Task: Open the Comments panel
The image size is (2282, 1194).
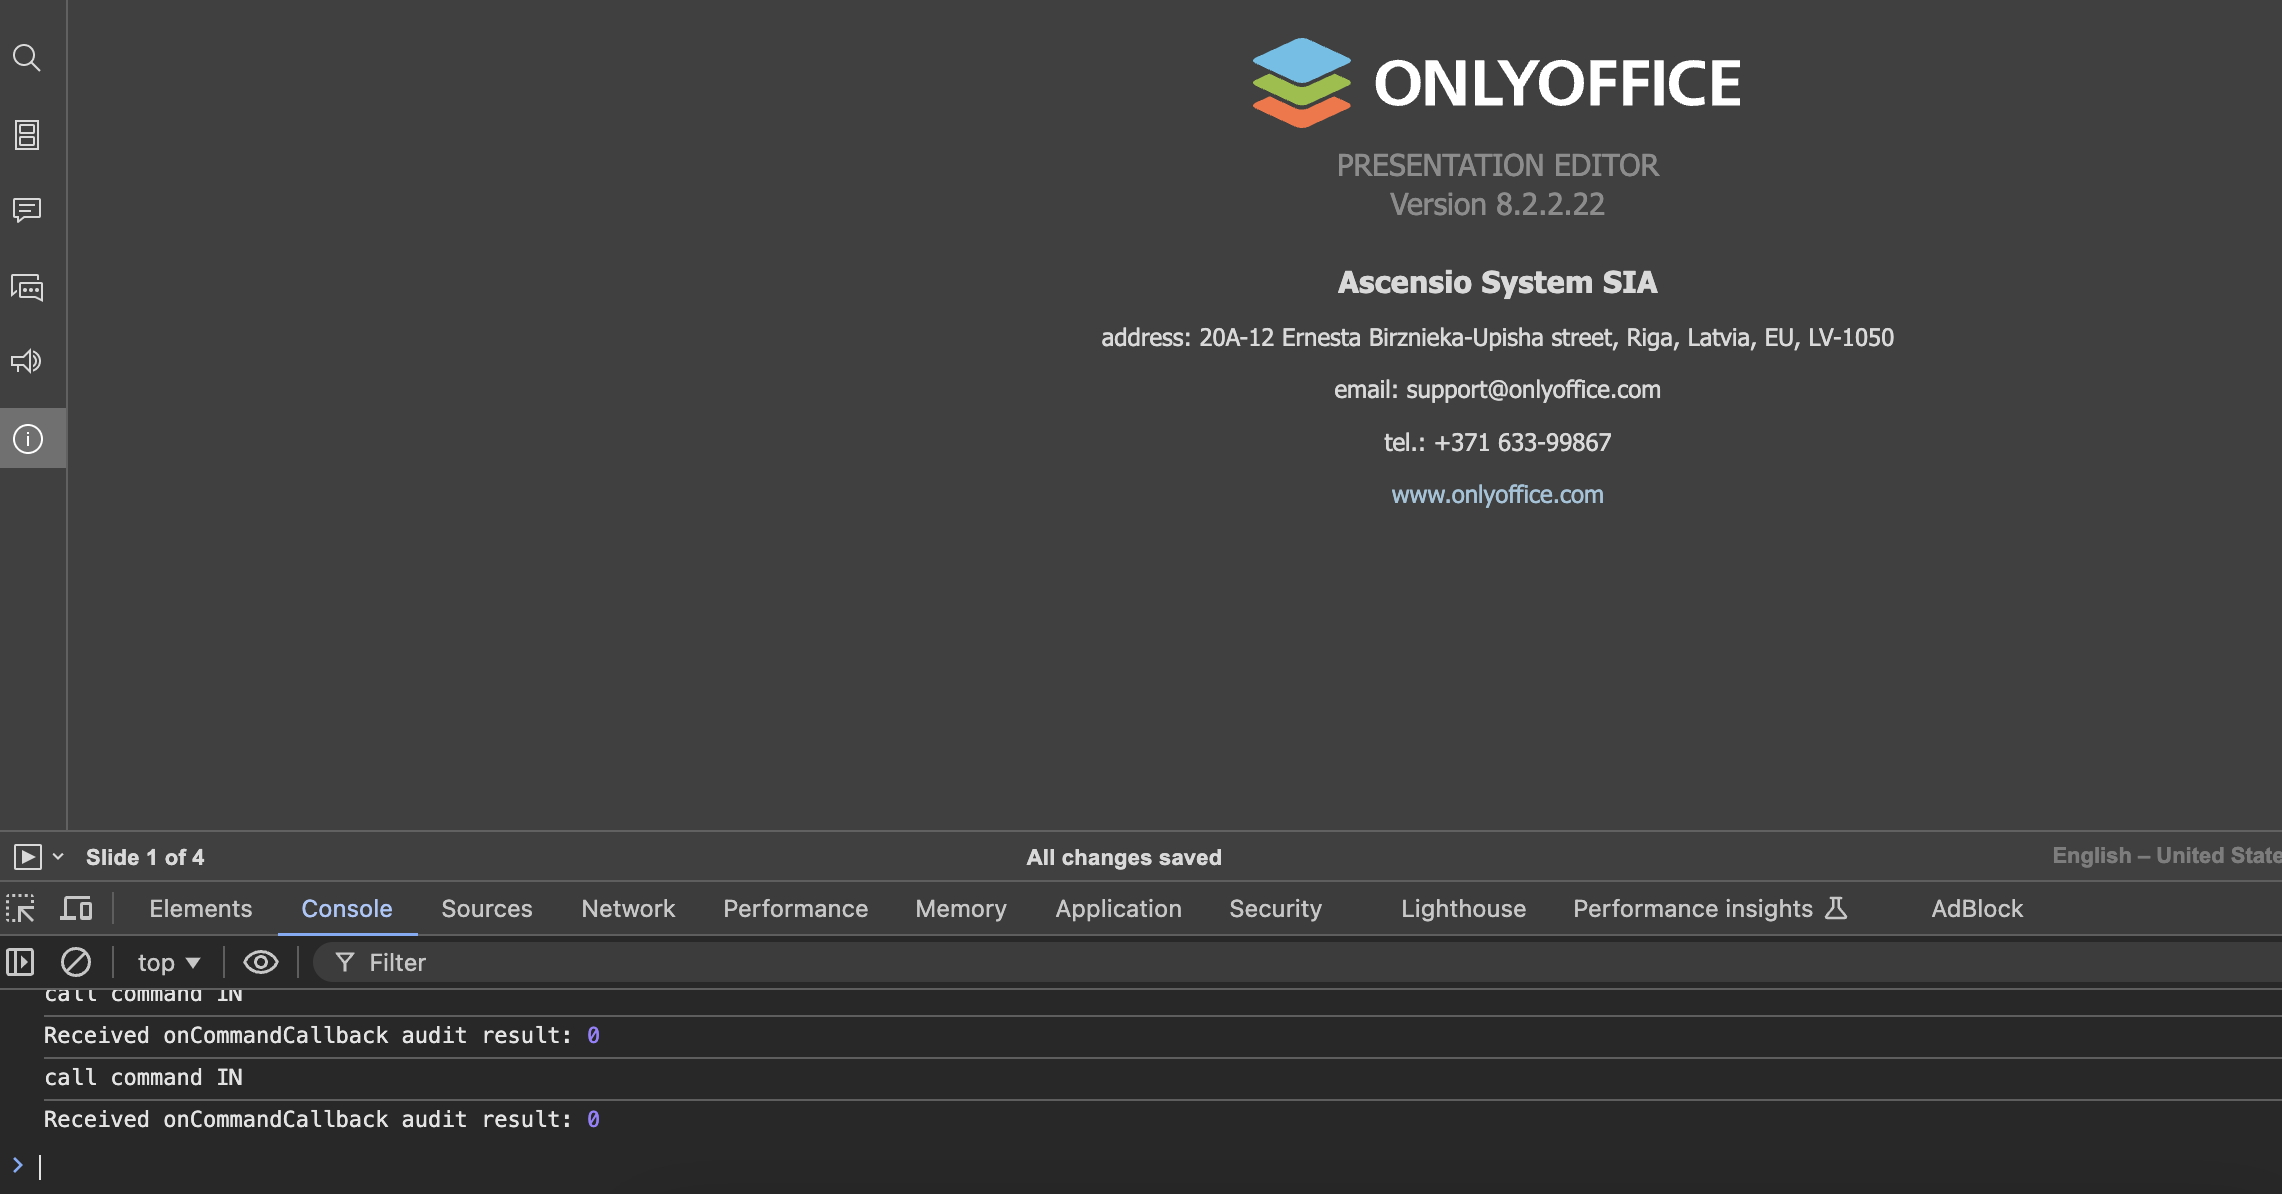Action: [27, 210]
